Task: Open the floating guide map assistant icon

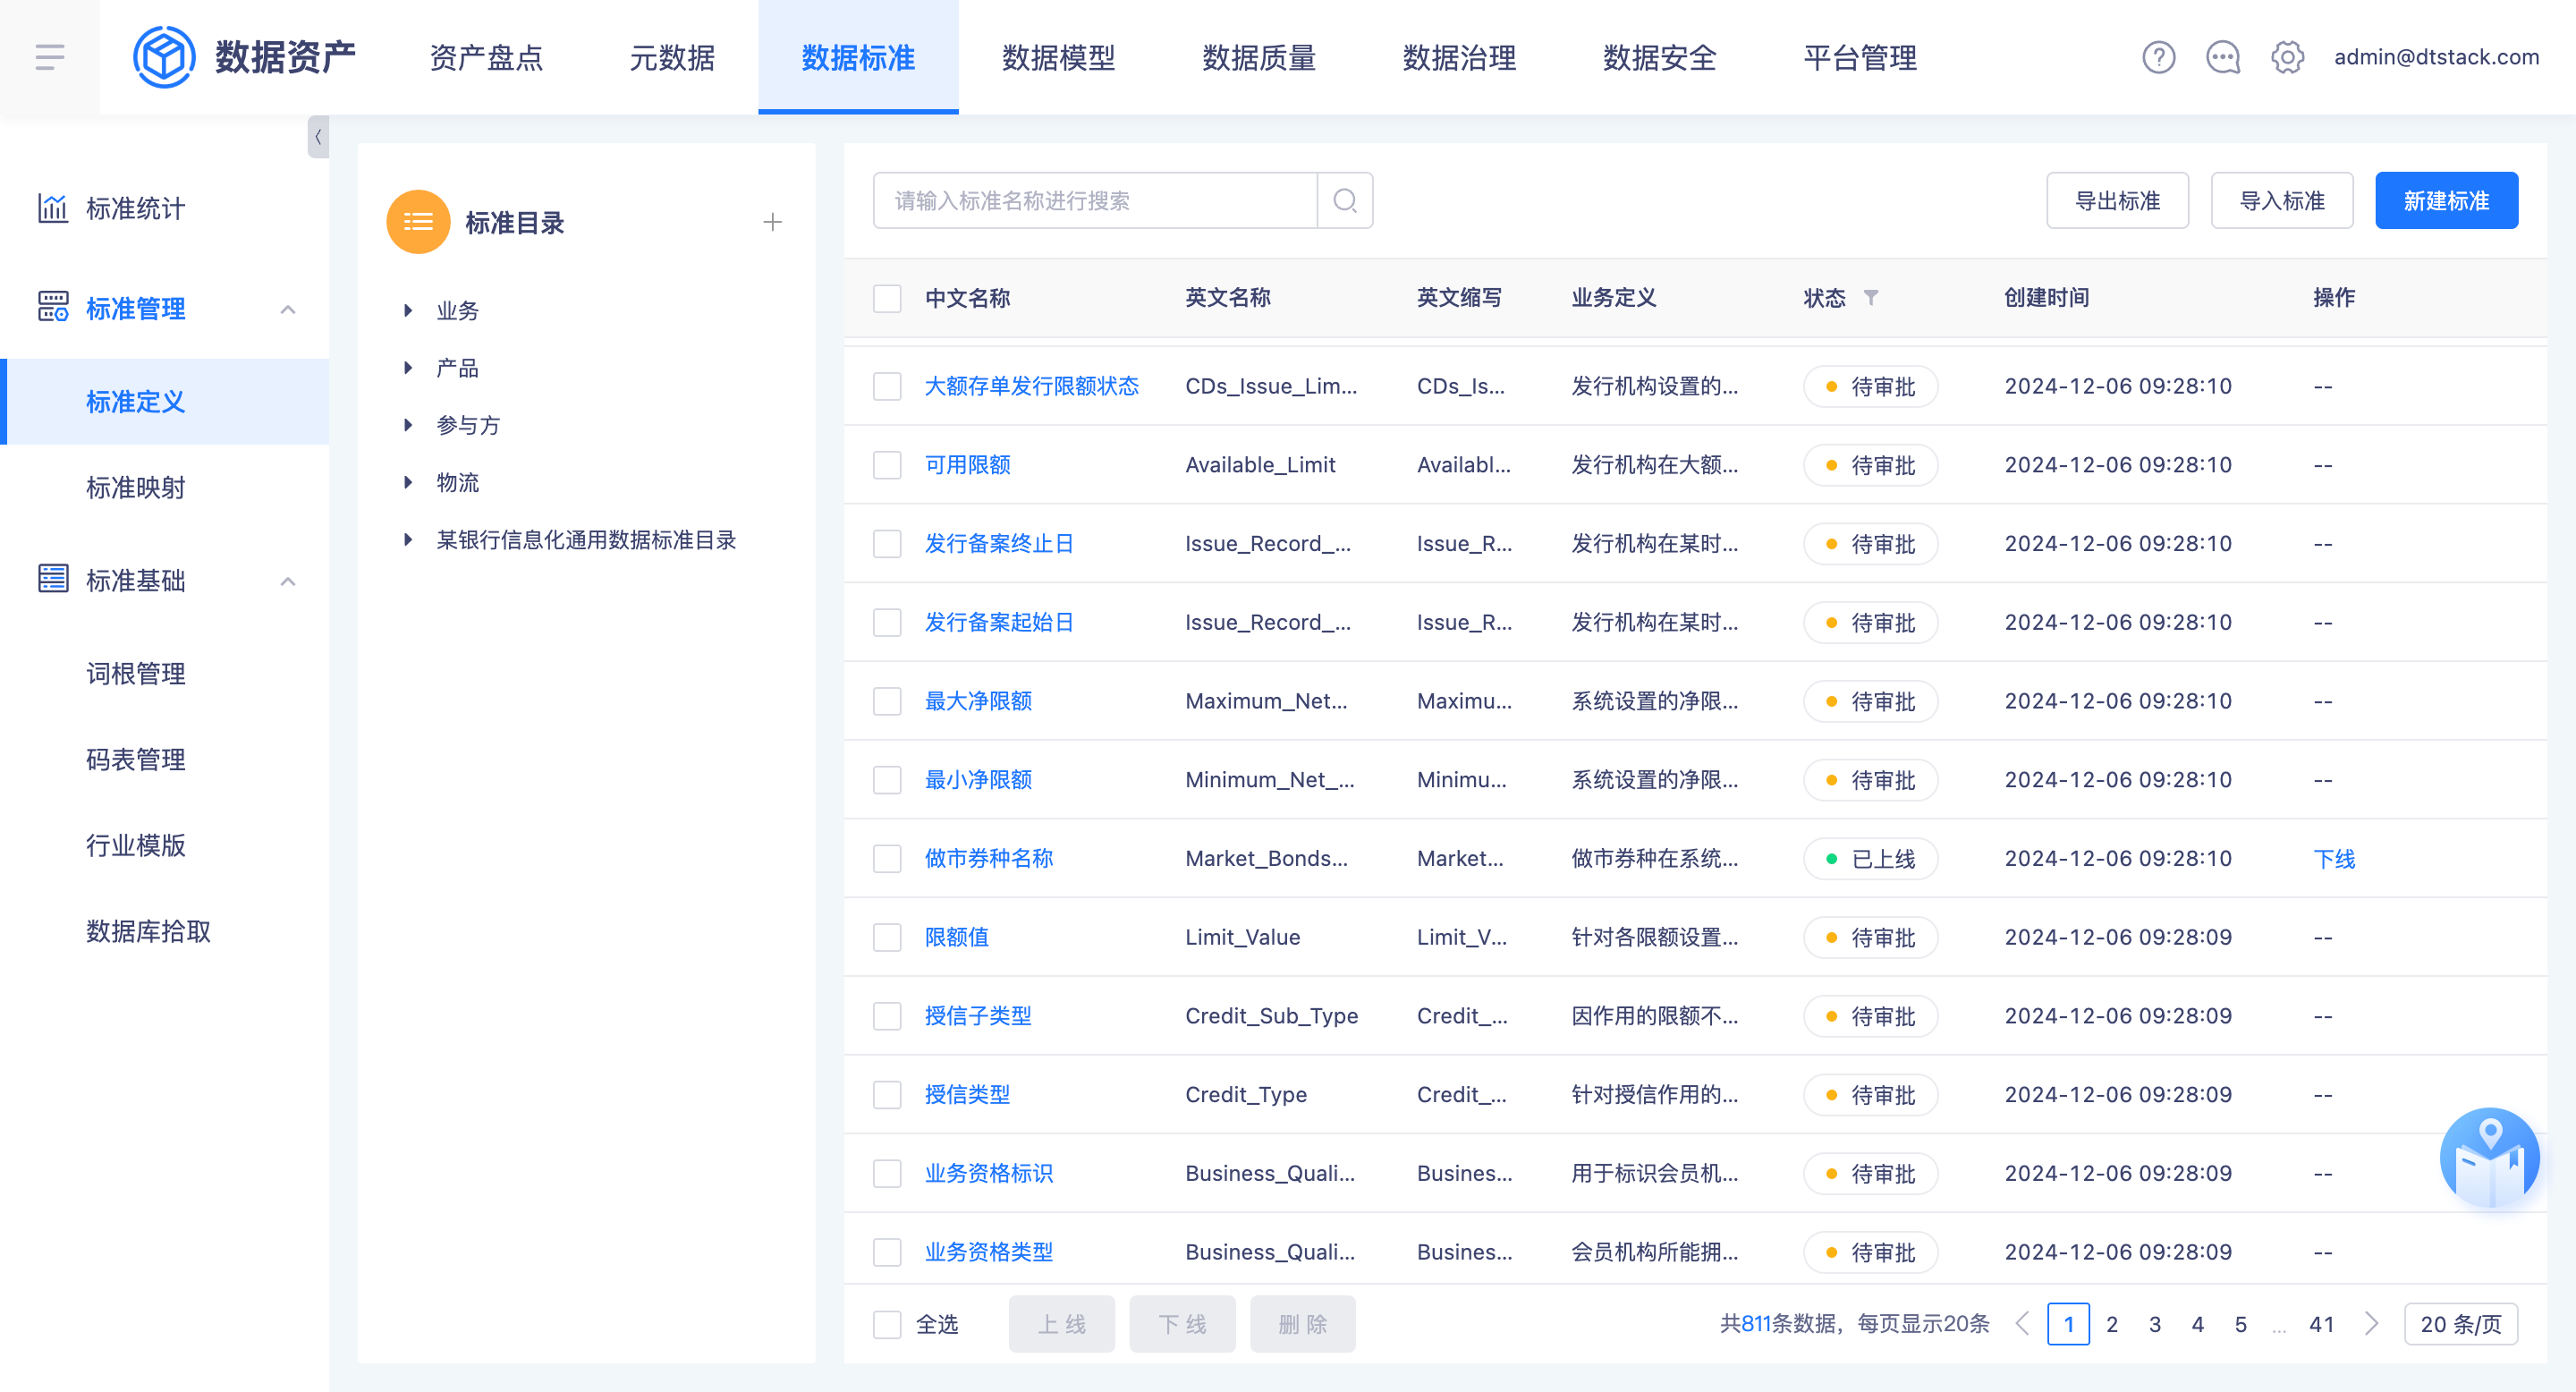Action: coord(2489,1158)
